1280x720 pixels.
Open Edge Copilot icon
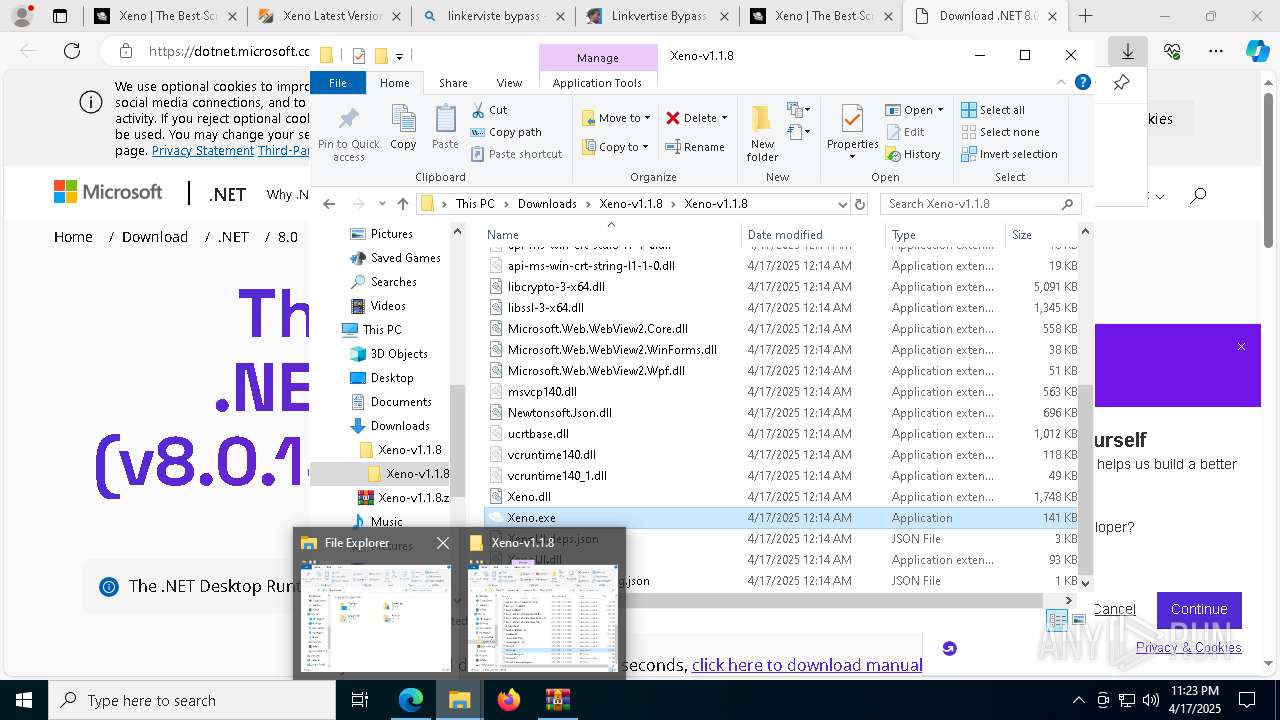[1257, 52]
